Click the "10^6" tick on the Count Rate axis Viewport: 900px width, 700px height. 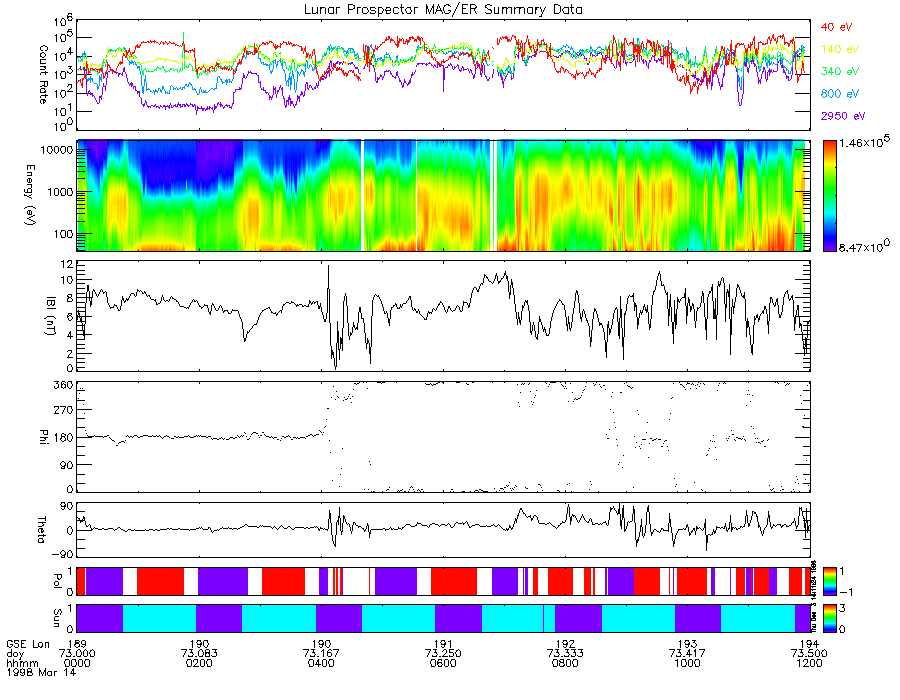pyautogui.click(x=64, y=22)
